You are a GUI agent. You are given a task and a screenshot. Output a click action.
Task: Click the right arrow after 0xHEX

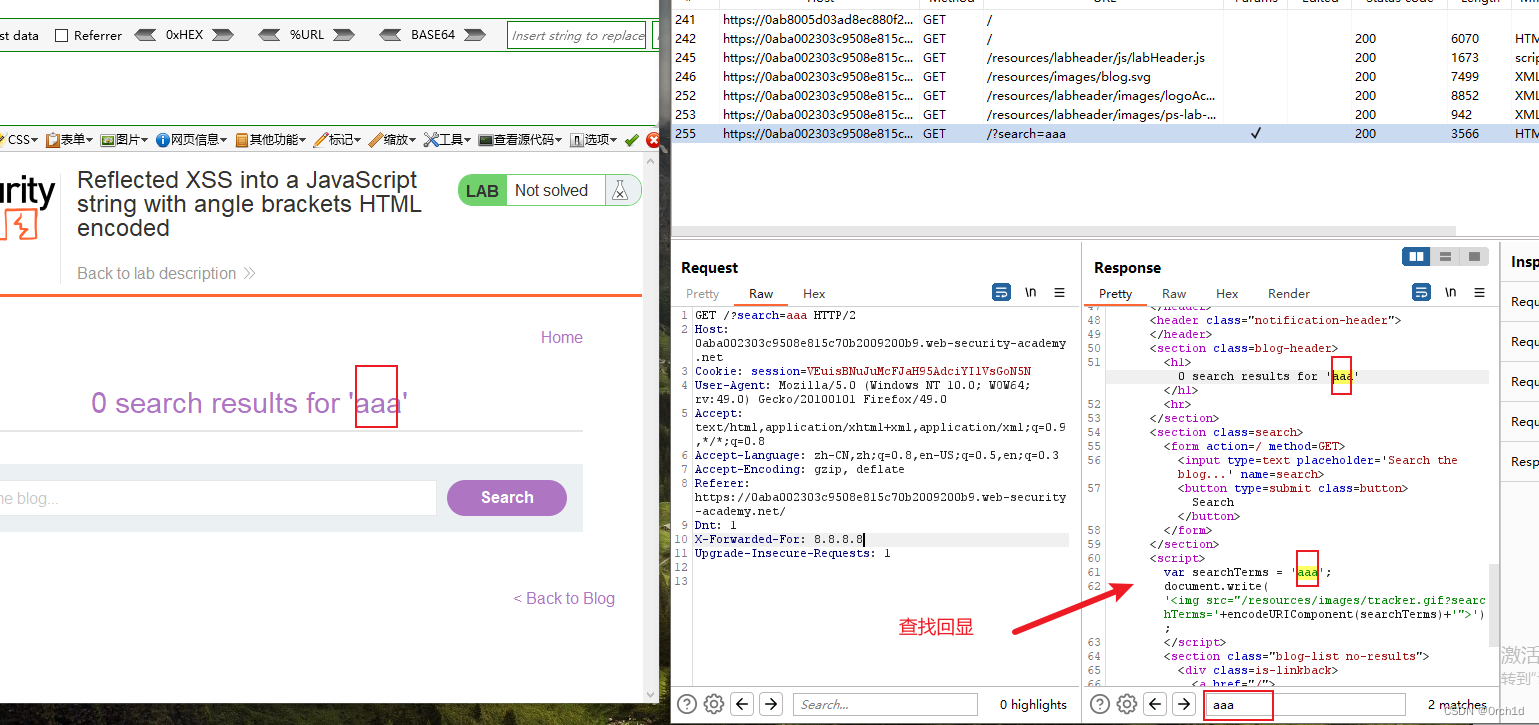point(222,35)
